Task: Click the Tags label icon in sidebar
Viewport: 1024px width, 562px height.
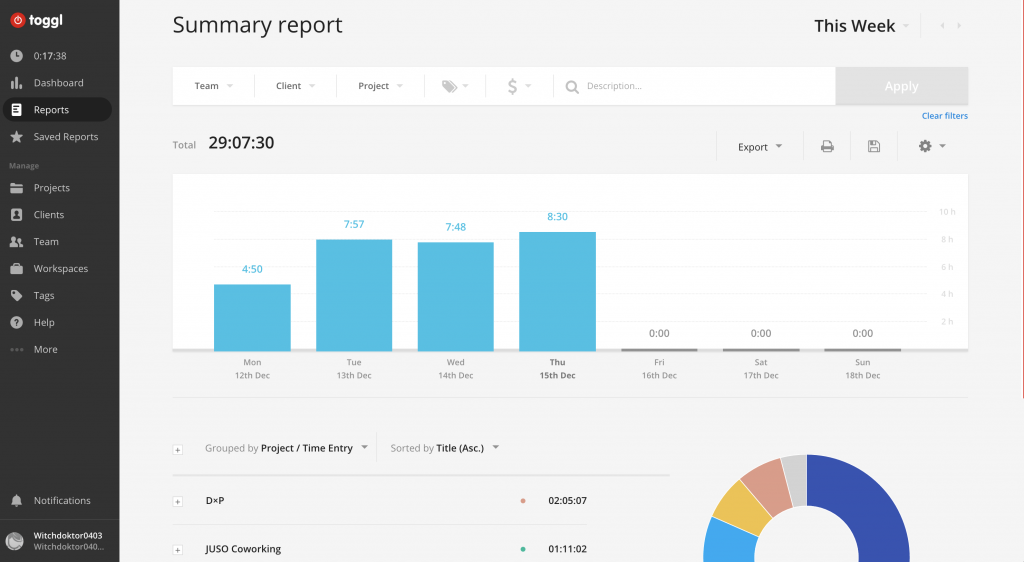Action: (x=16, y=296)
